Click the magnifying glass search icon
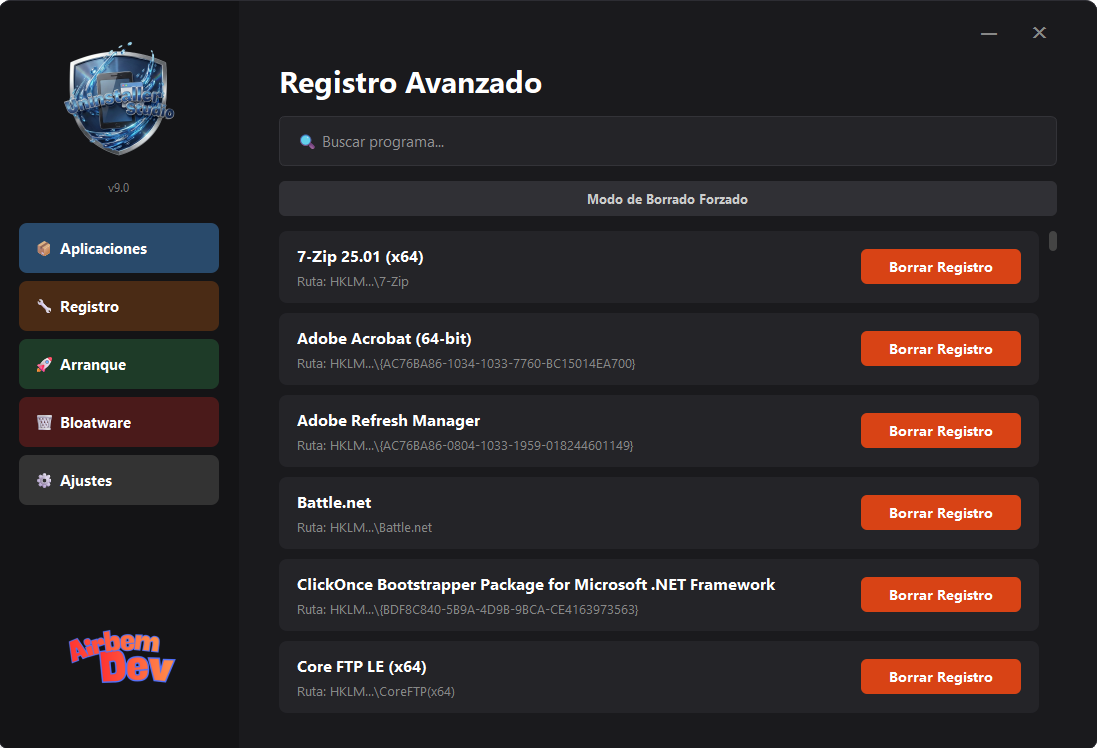 (x=306, y=142)
